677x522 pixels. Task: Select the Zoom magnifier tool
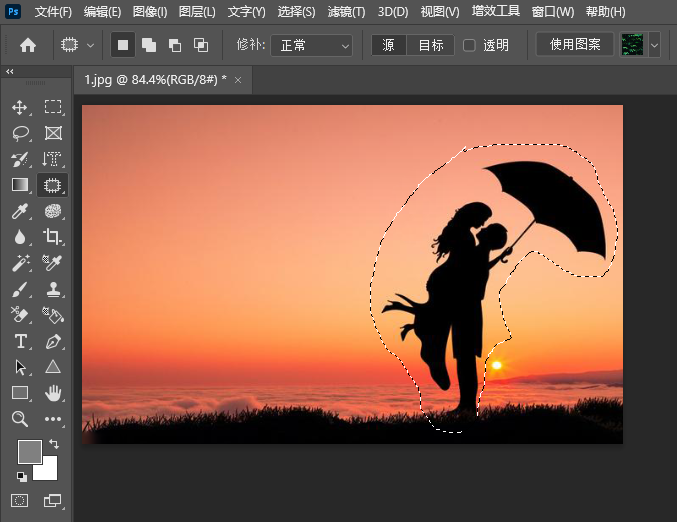pyautogui.click(x=20, y=419)
